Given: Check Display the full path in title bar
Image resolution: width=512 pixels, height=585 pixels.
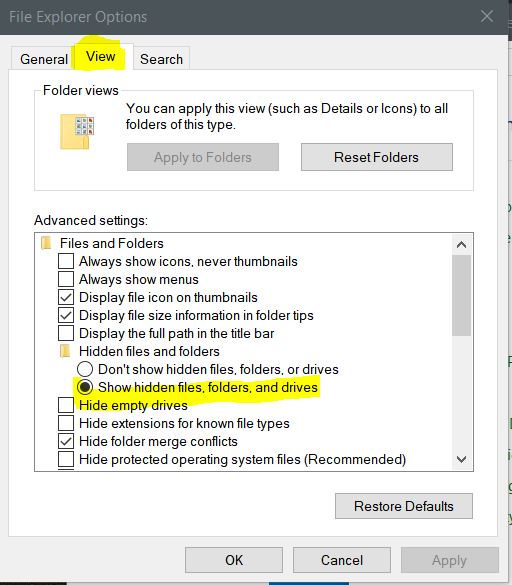Looking at the screenshot, I should coord(66,333).
